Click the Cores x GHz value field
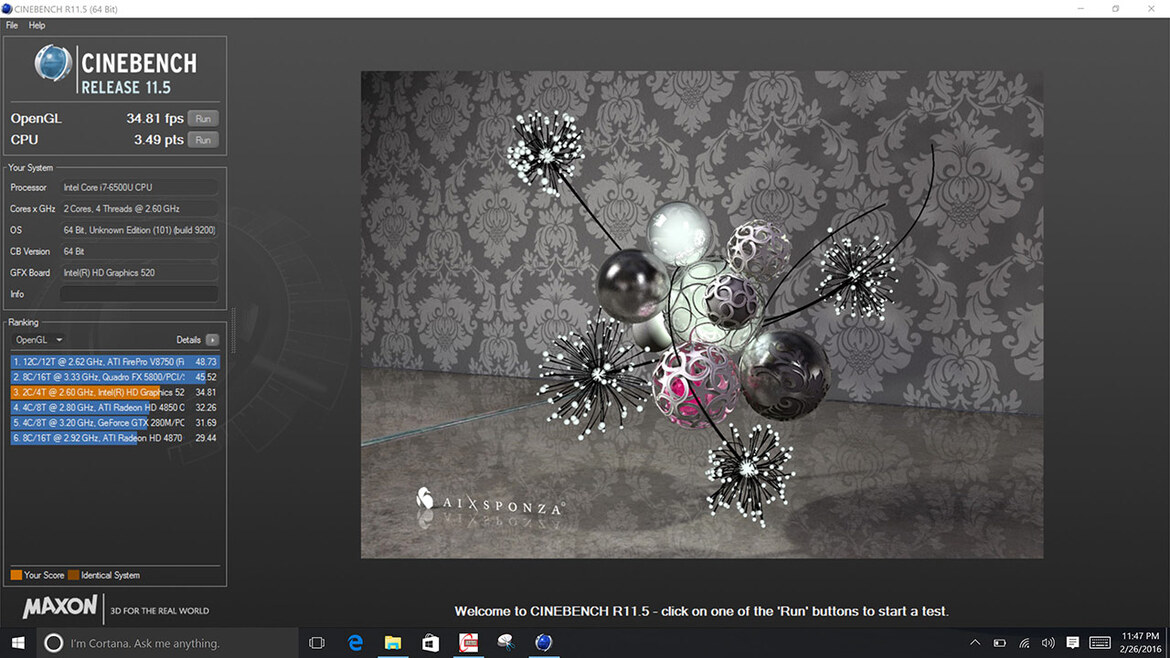Viewport: 1170px width, 658px height. pyautogui.click(x=140, y=209)
